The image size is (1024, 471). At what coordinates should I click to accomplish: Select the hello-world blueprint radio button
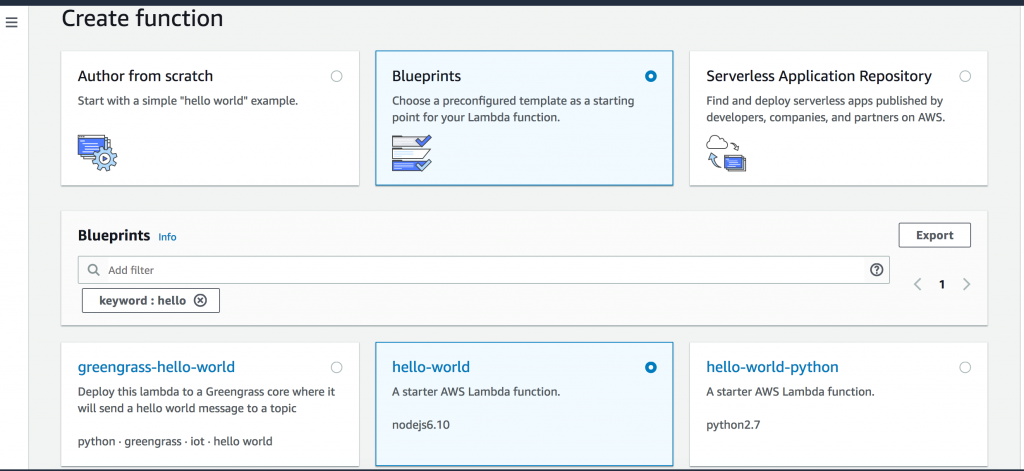click(650, 368)
